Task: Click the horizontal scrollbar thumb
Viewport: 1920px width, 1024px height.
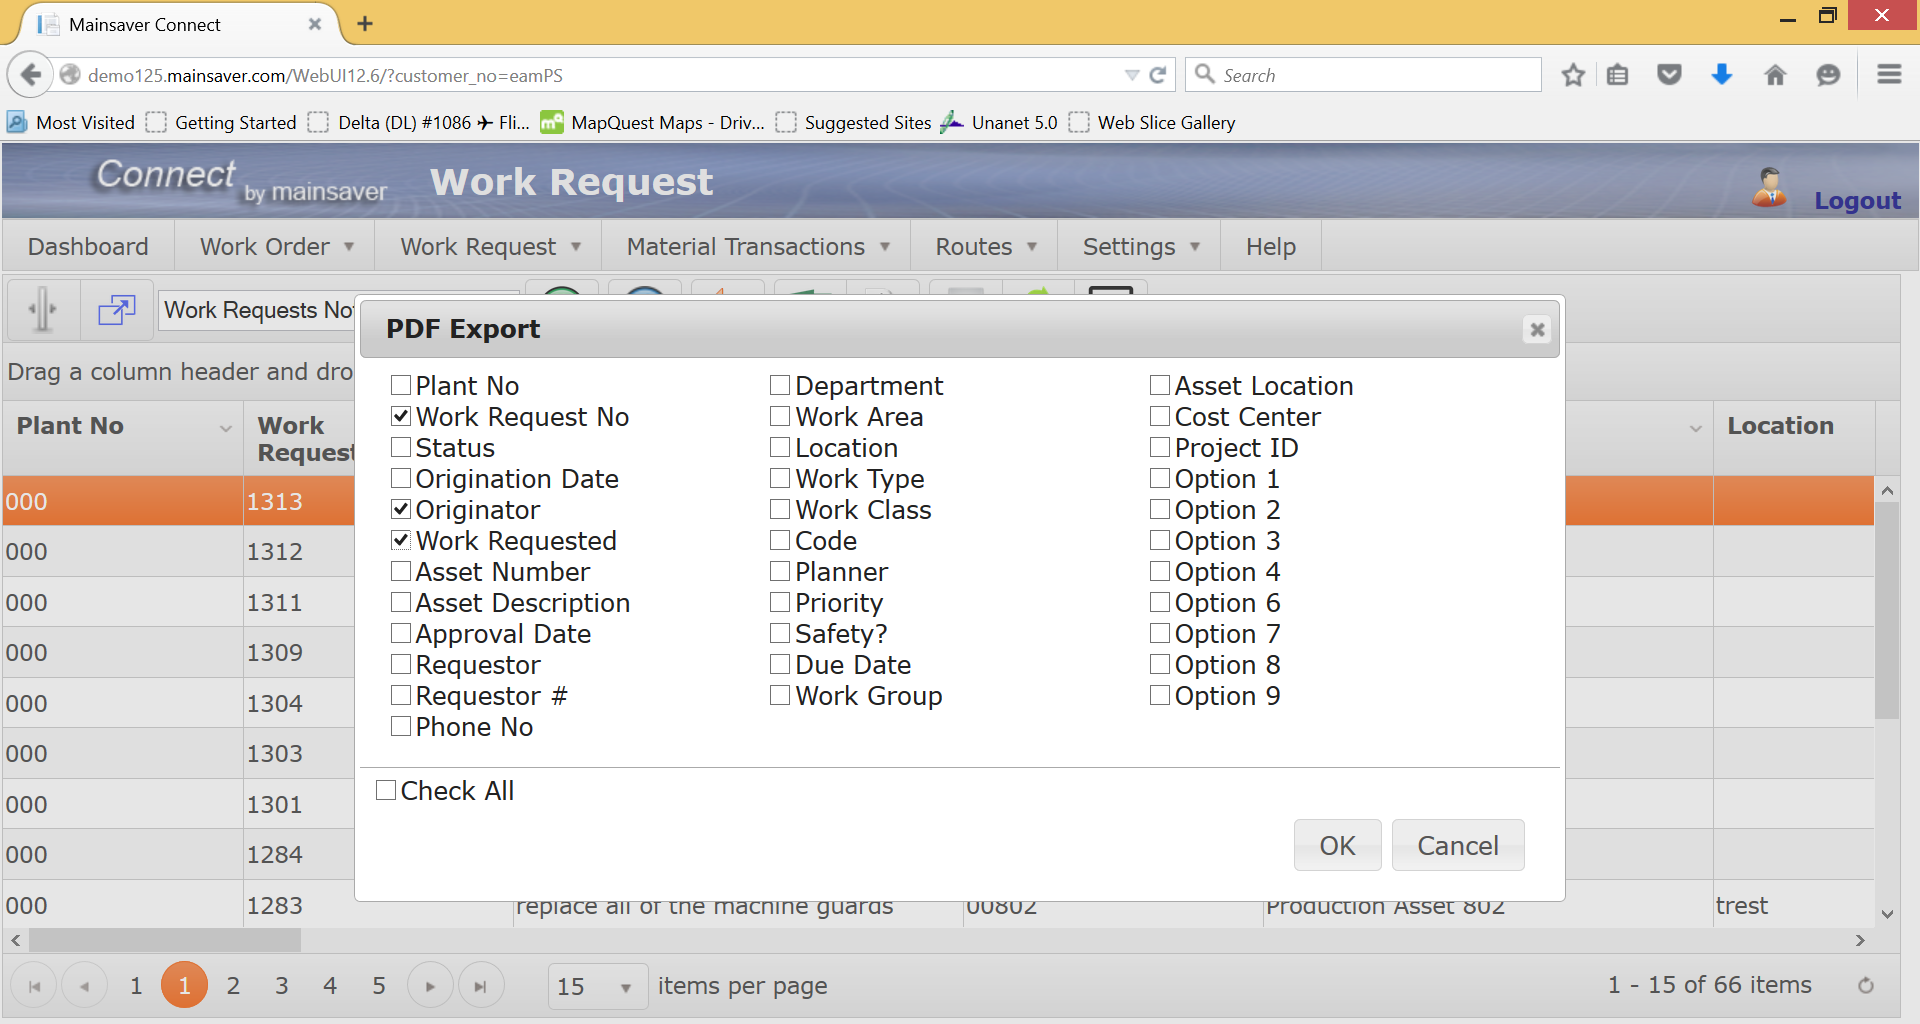Action: tap(165, 940)
